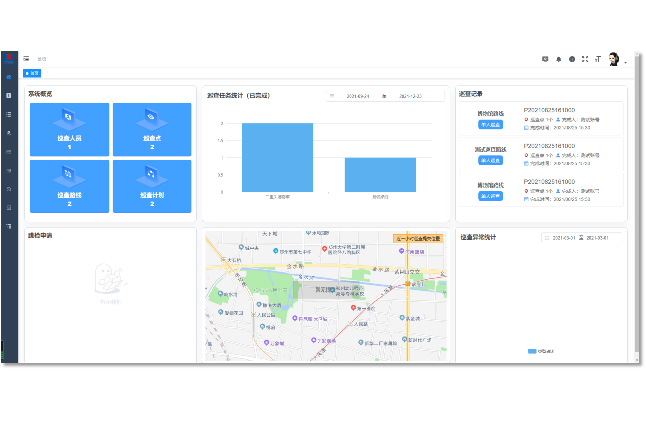Viewport: 646px width, 422px height.
Task: Click the message icon in the top bar
Action: [545, 59]
